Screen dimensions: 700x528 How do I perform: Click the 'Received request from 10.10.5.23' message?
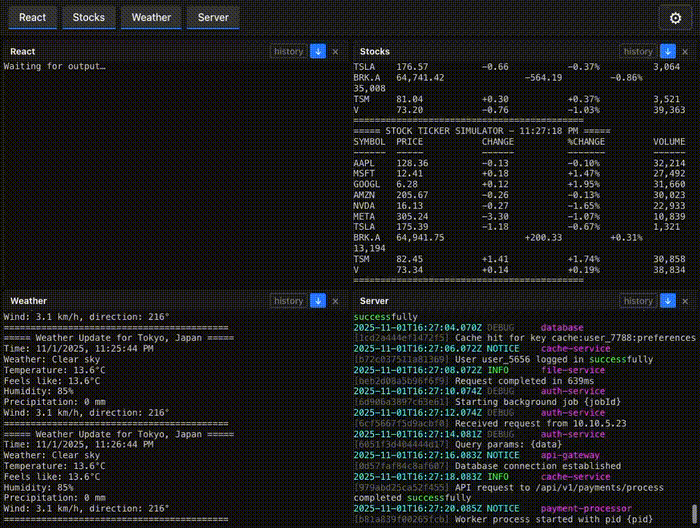coord(541,424)
